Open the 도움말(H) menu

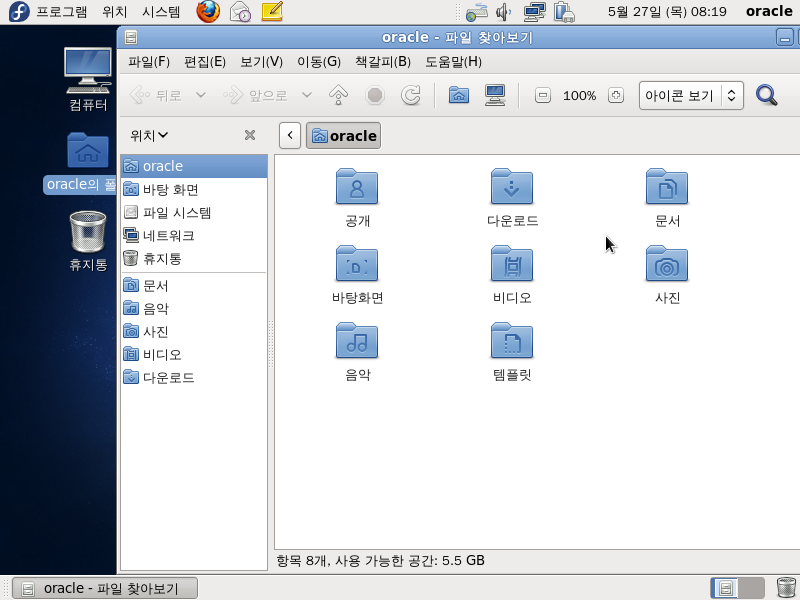(453, 62)
